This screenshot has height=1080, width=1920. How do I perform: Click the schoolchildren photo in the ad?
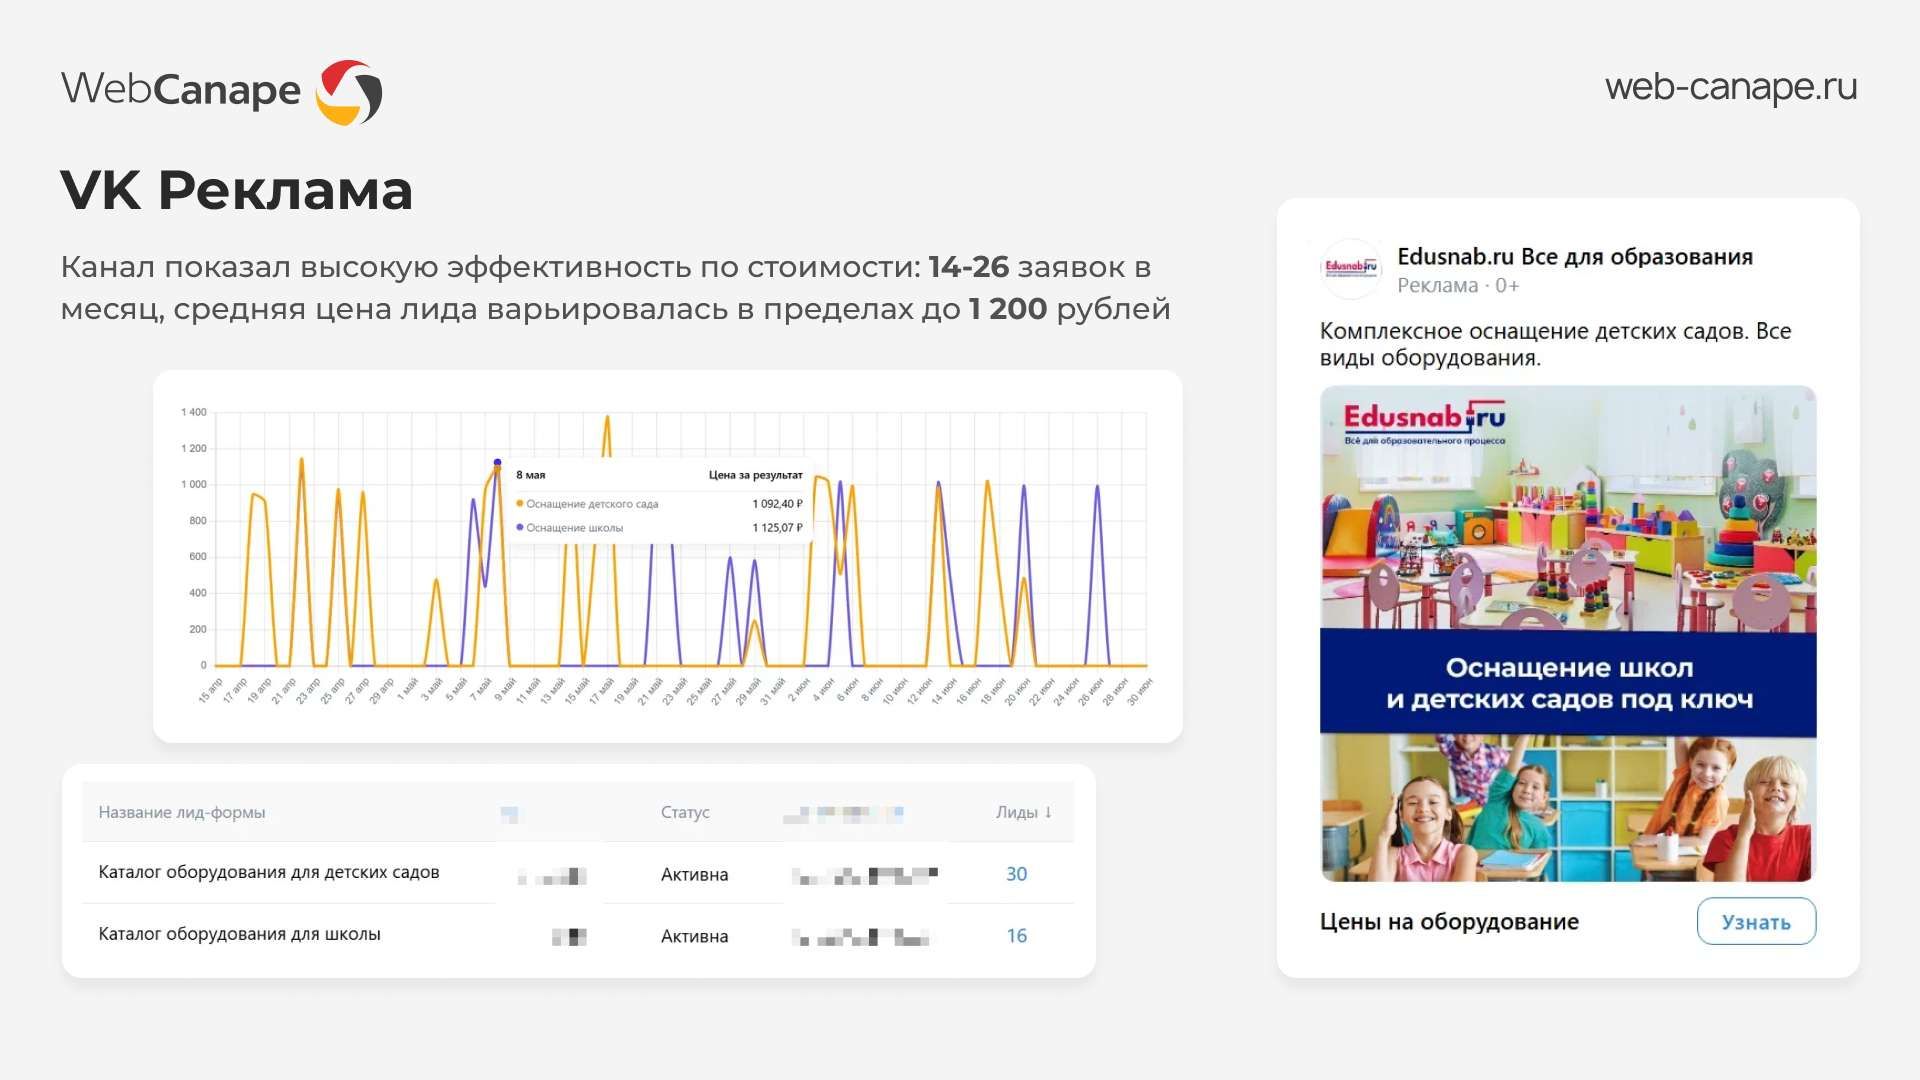(x=1568, y=808)
